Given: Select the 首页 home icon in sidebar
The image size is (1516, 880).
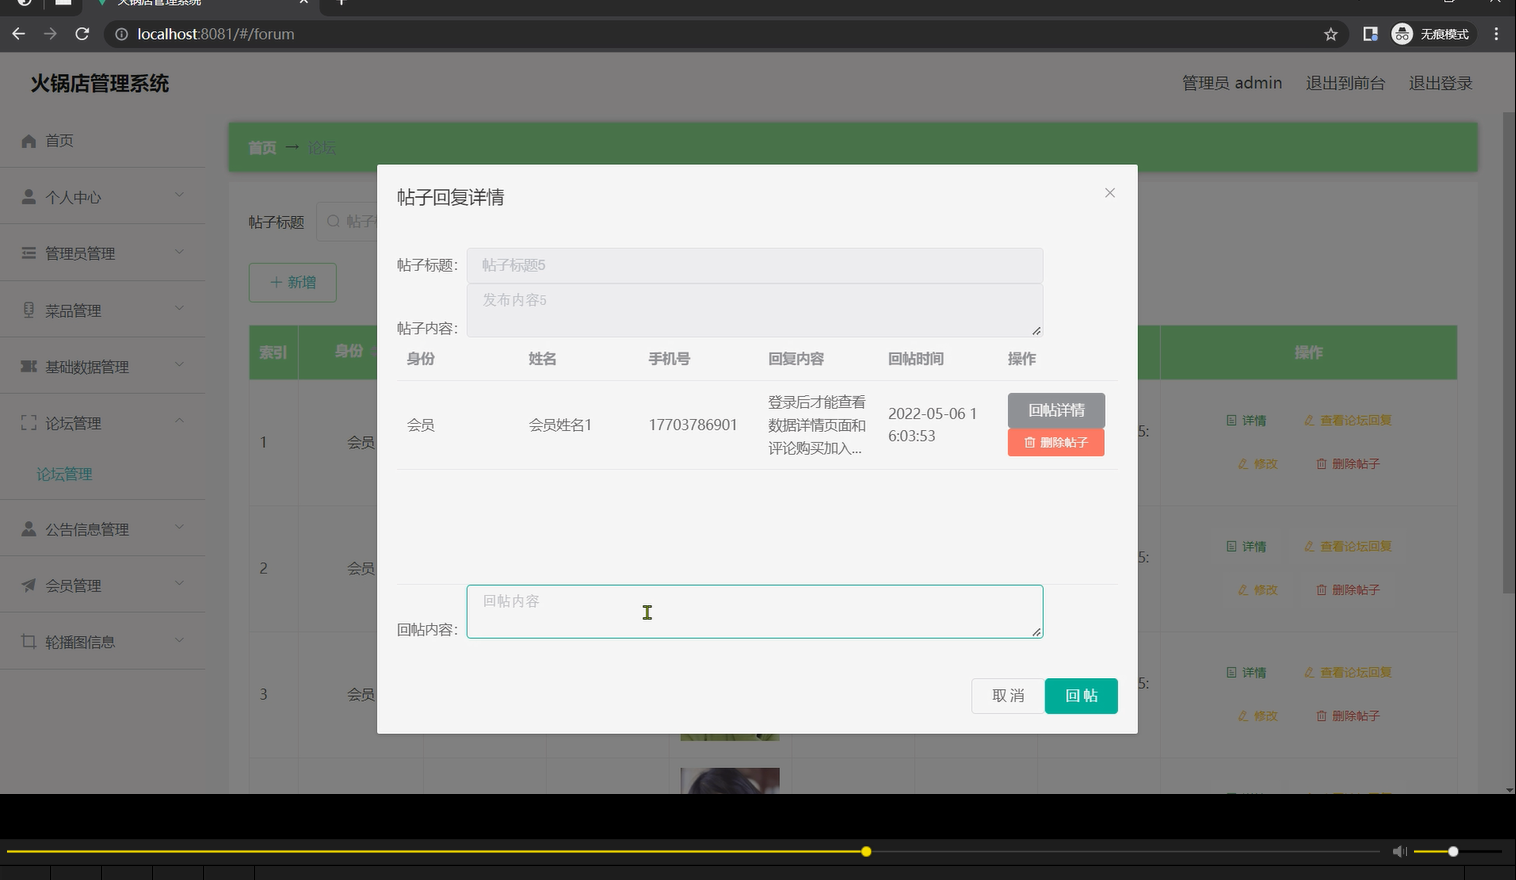Looking at the screenshot, I should (x=29, y=140).
